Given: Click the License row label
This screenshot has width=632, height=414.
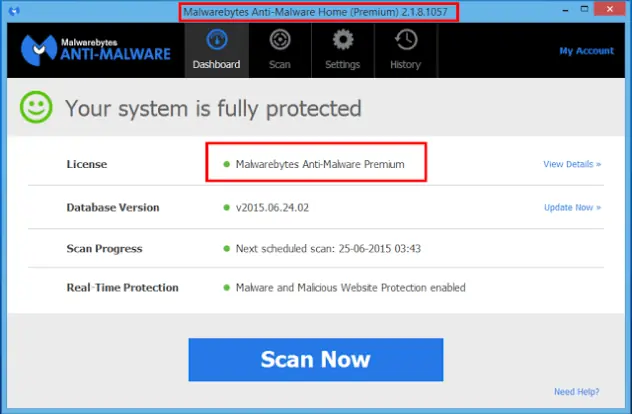Looking at the screenshot, I should tap(87, 164).
